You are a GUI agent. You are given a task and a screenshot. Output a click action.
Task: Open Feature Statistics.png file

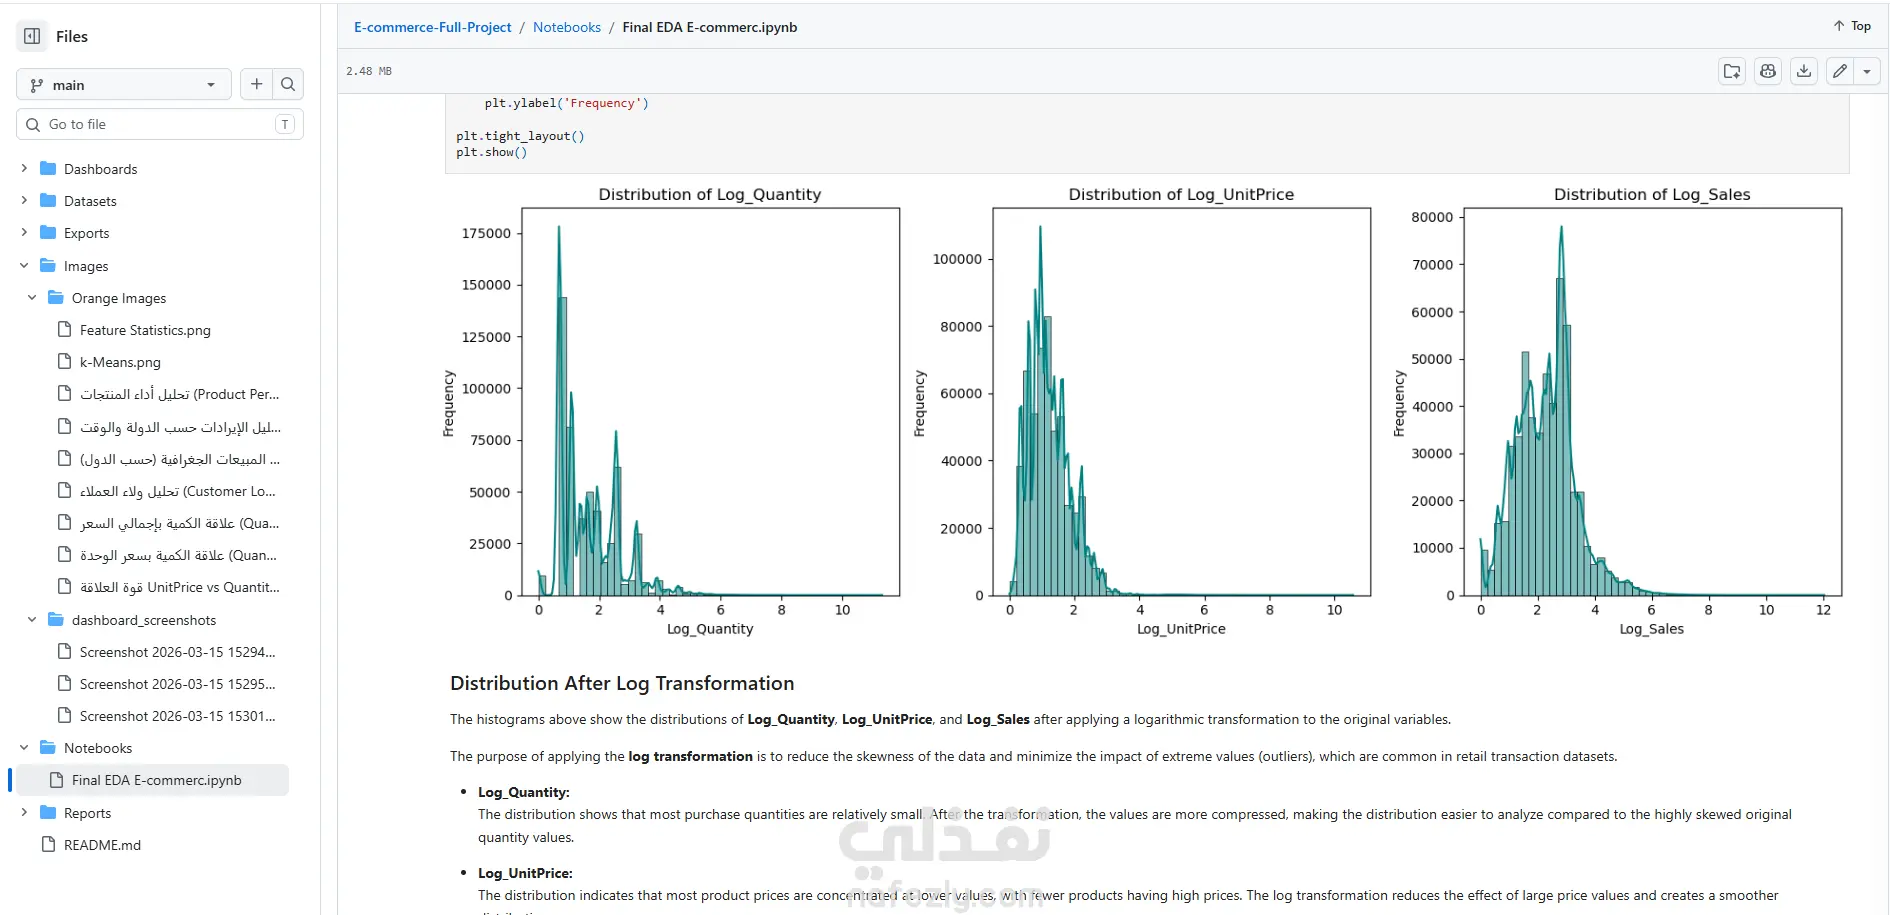(145, 330)
